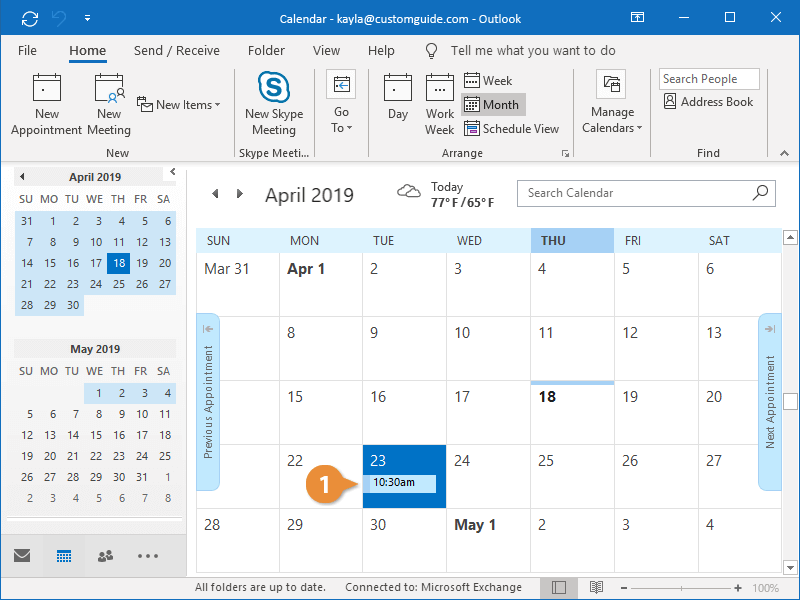Screen dimensions: 800x600
Task: Click the 100% zoom level
Action: [x=765, y=588]
